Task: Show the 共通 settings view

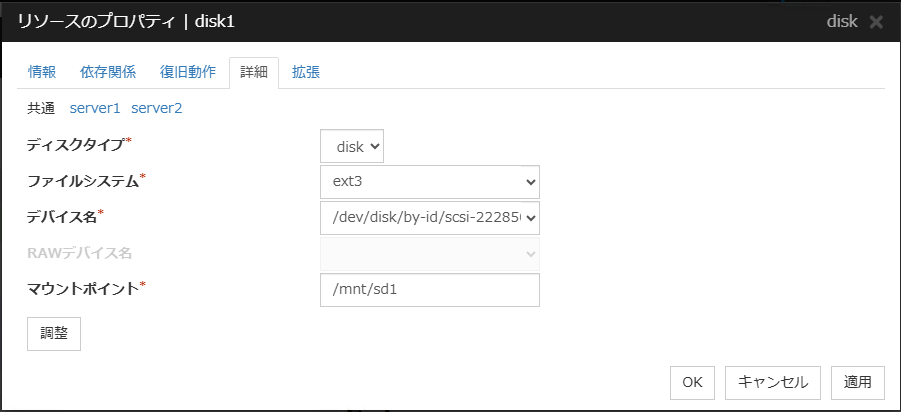Action: pyautogui.click(x=41, y=108)
